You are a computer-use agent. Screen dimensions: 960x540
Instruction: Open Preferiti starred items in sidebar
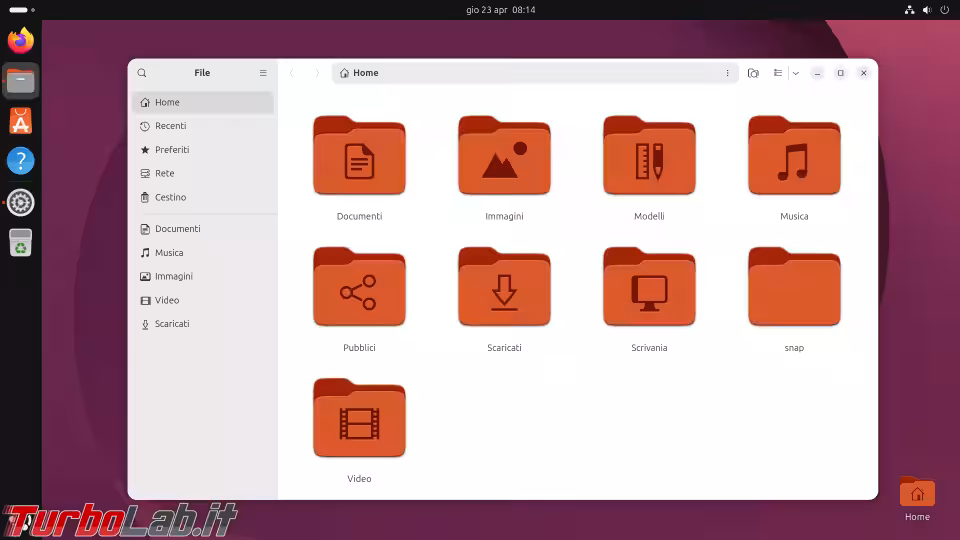(x=171, y=150)
